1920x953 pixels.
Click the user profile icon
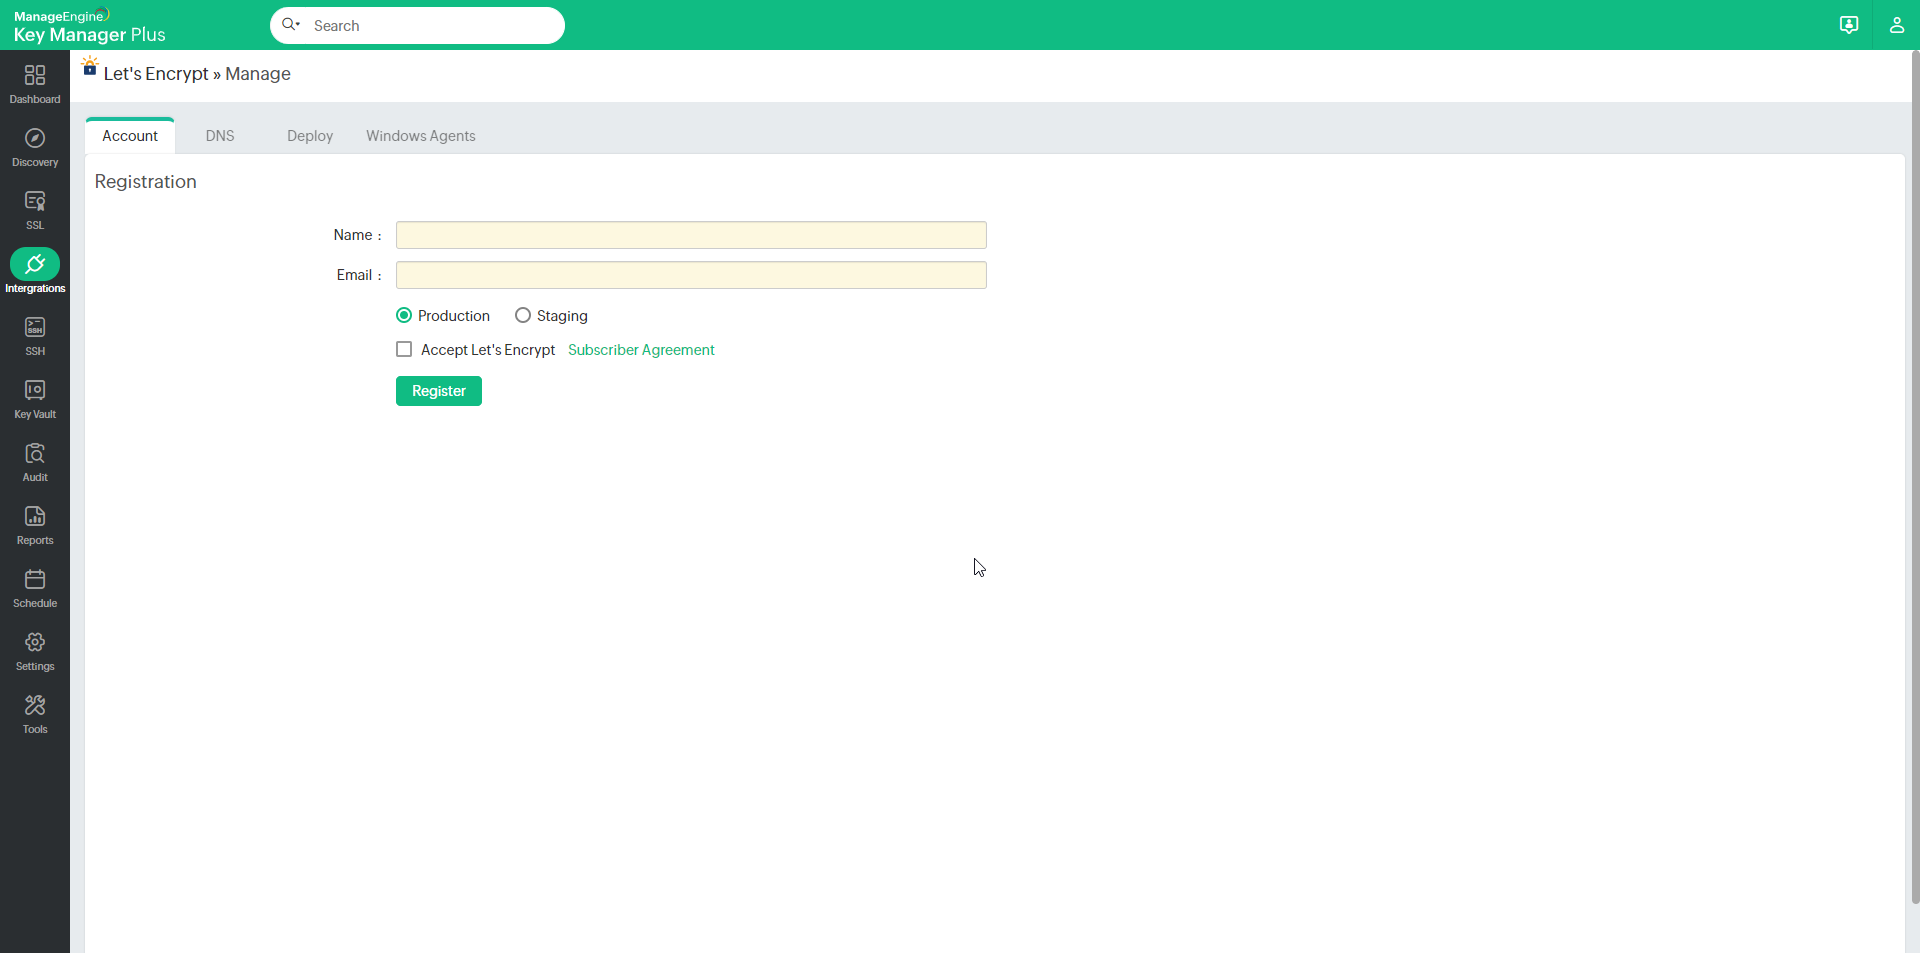click(1896, 25)
